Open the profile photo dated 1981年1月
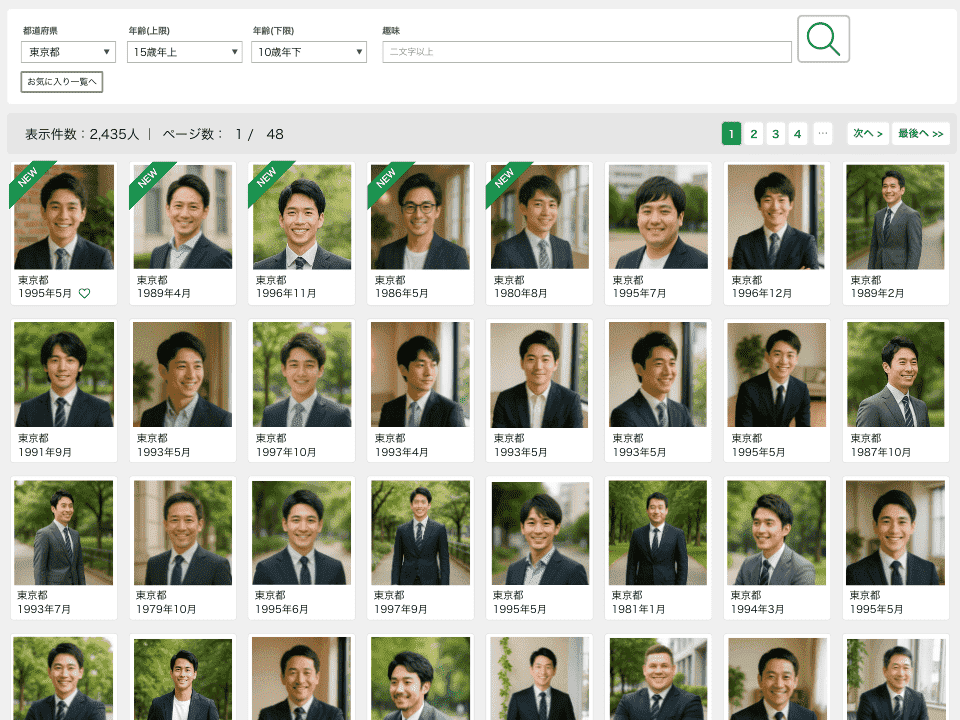 pos(658,532)
